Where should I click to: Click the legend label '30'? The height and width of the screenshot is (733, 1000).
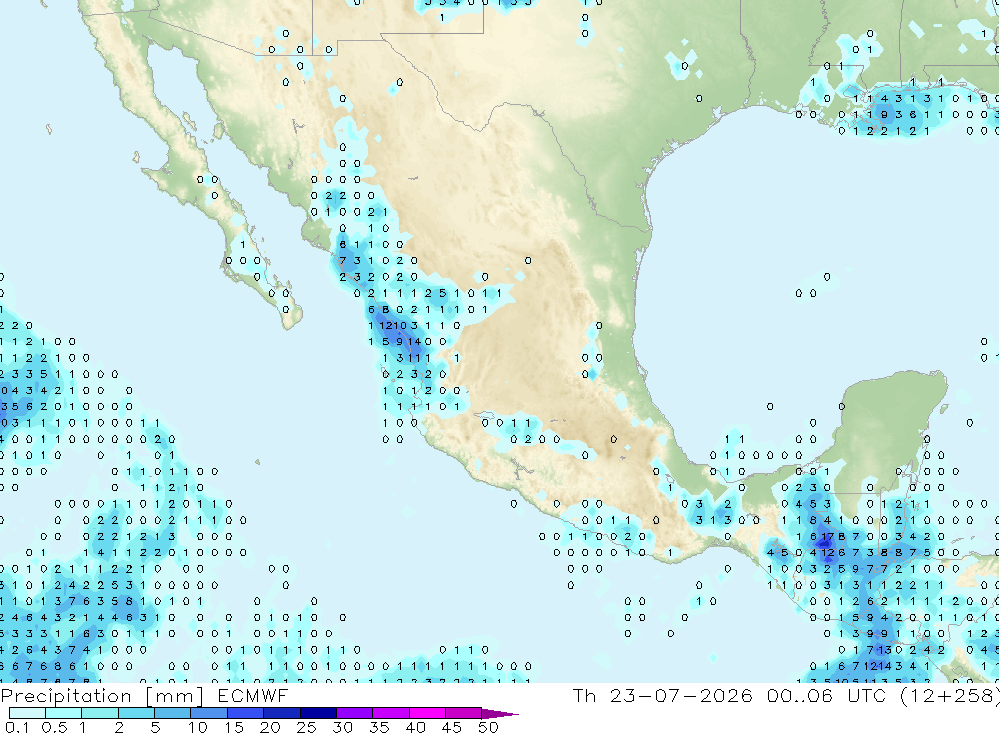click(342, 727)
